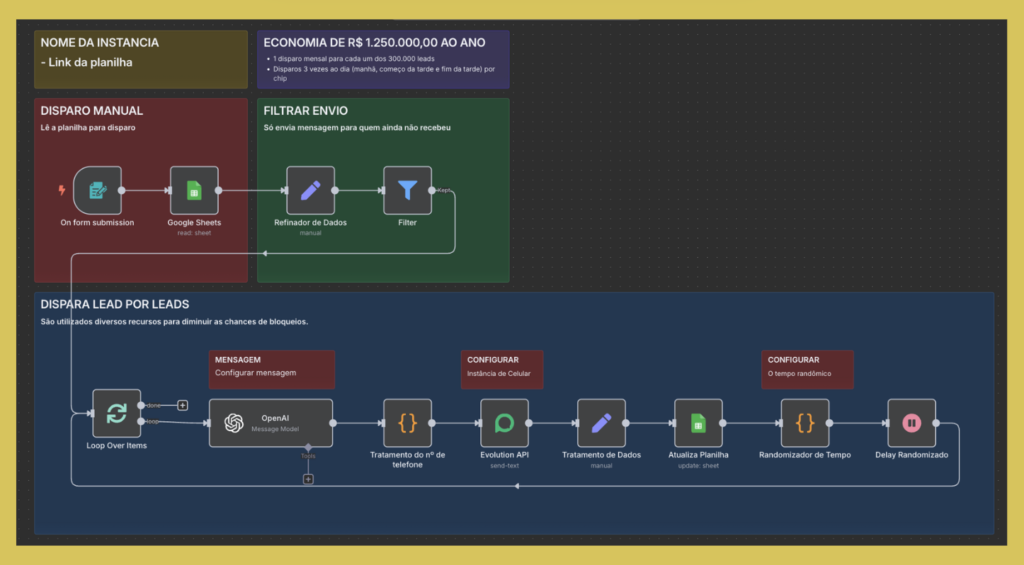Click the ECONOMIA DE R$ 1.250.000,00 sticky note
The image size is (1024, 565).
383,59
